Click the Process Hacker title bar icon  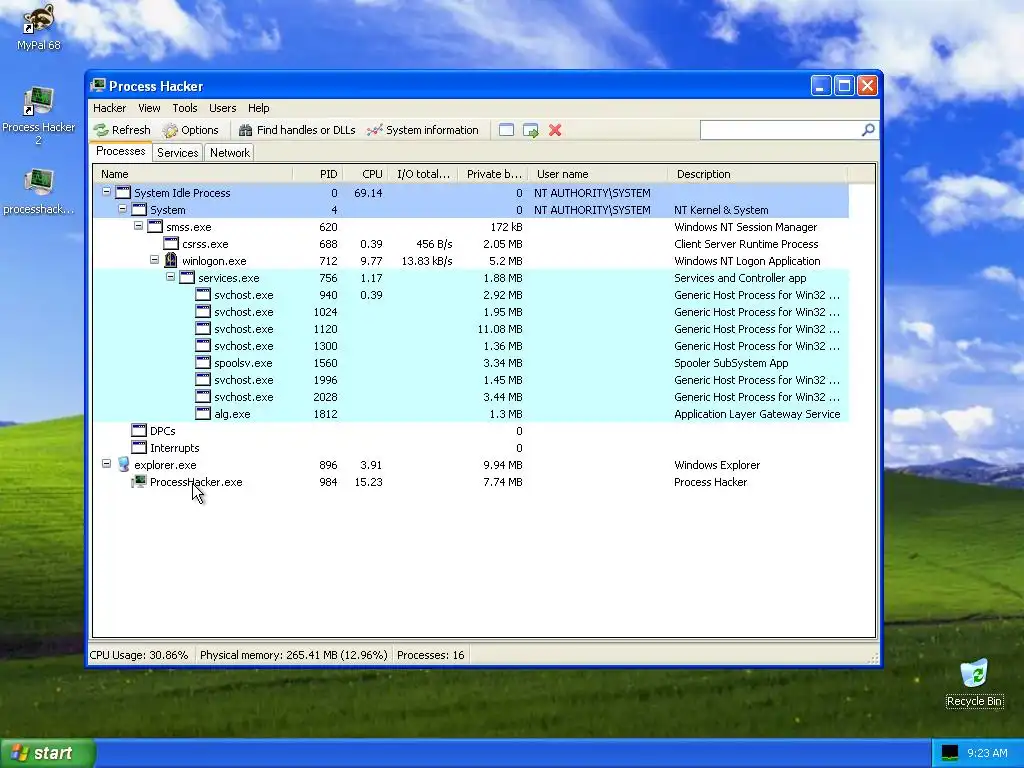pyautogui.click(x=98, y=86)
